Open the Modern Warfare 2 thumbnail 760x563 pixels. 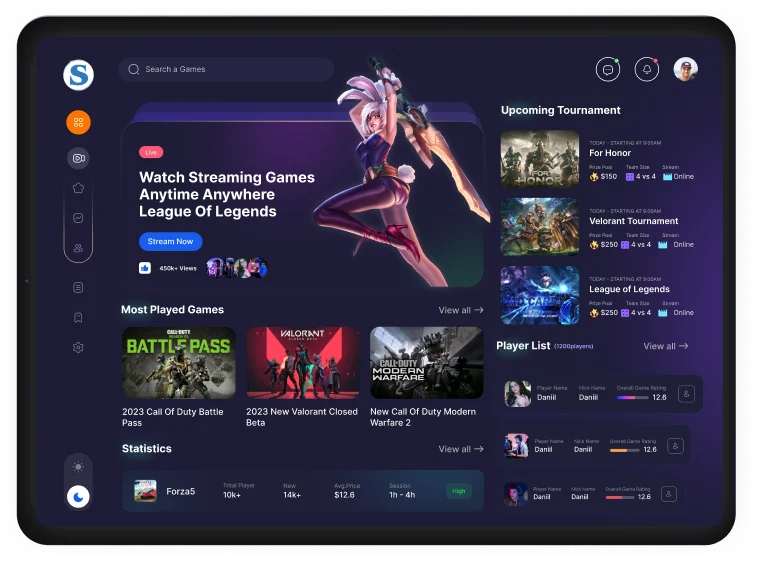coord(427,363)
